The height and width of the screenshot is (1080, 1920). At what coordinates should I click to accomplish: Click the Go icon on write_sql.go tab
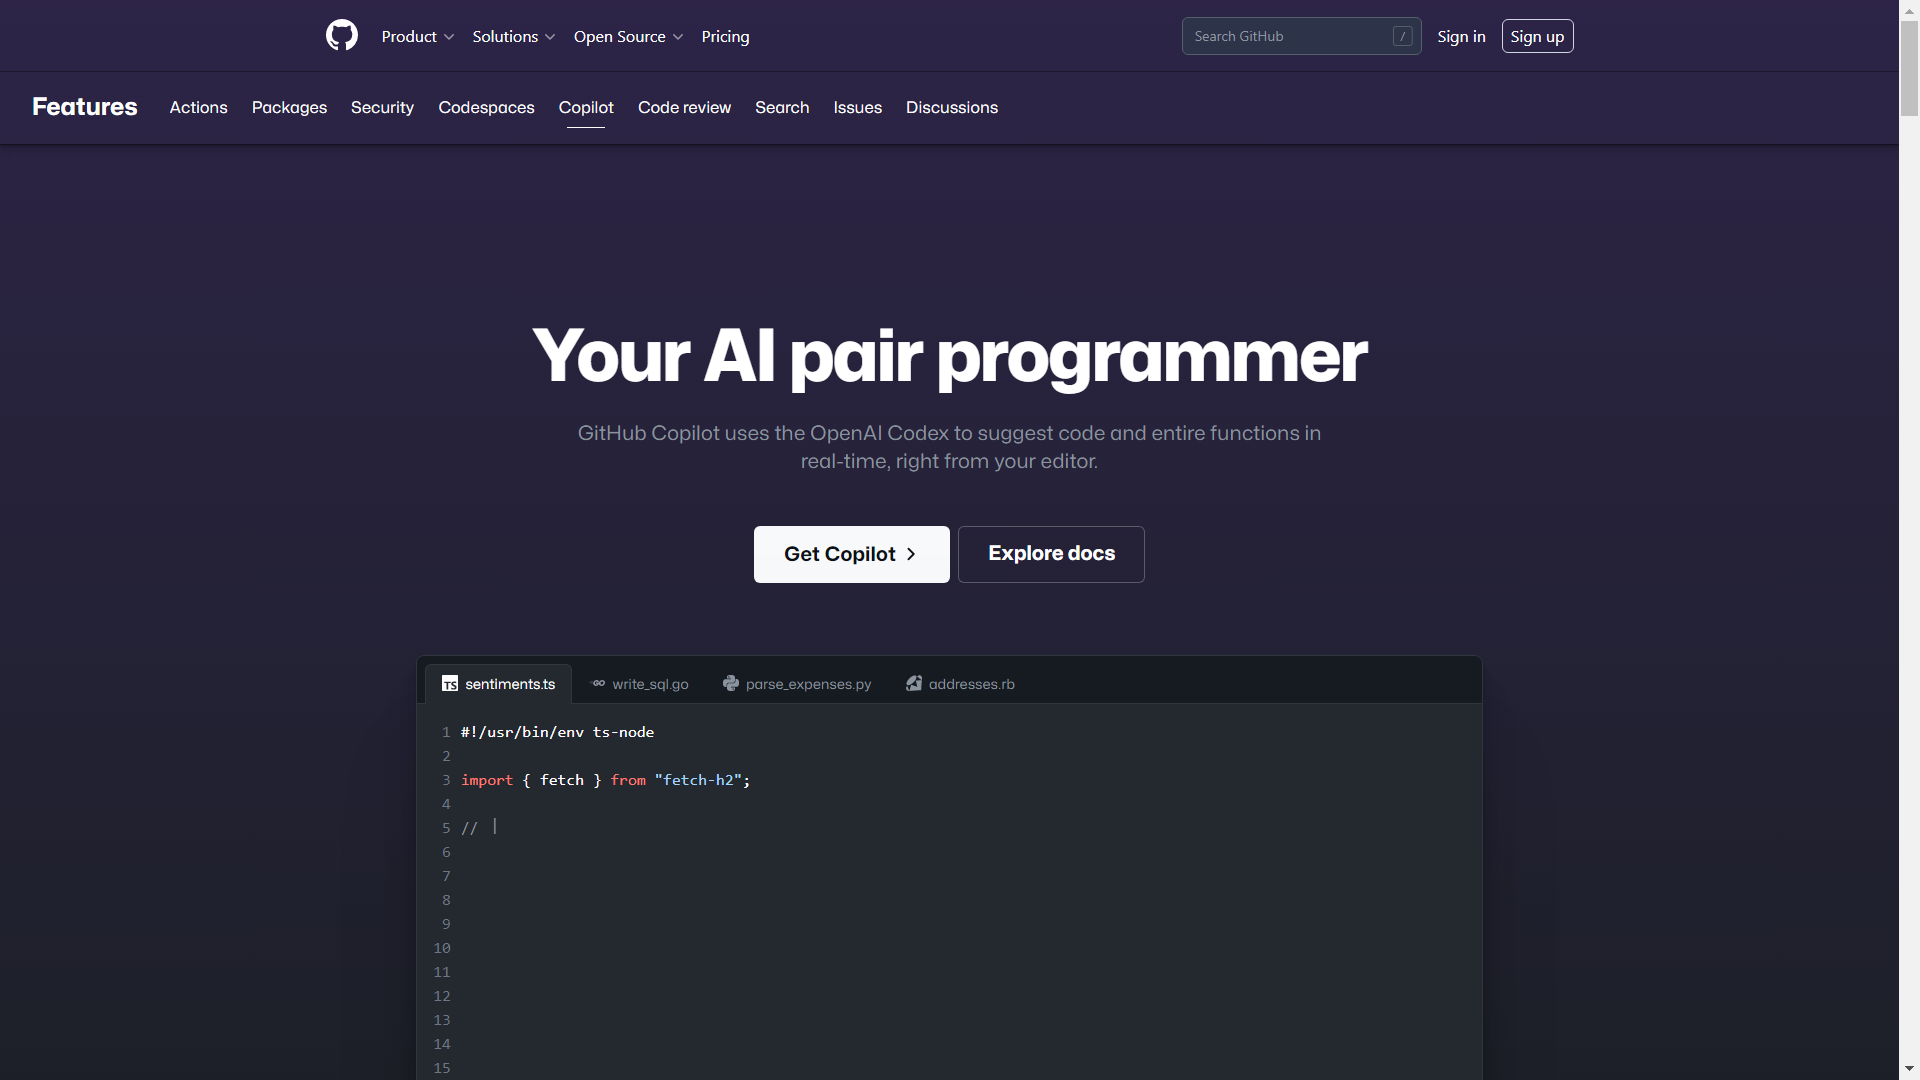598,684
